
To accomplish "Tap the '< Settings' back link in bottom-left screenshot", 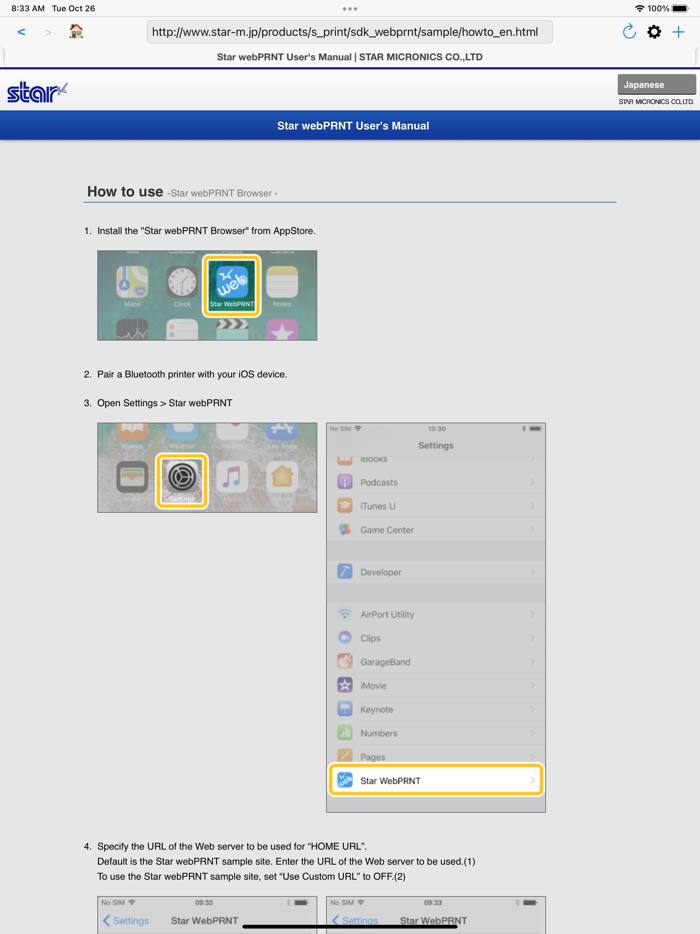I will pyautogui.click(x=126, y=920).
